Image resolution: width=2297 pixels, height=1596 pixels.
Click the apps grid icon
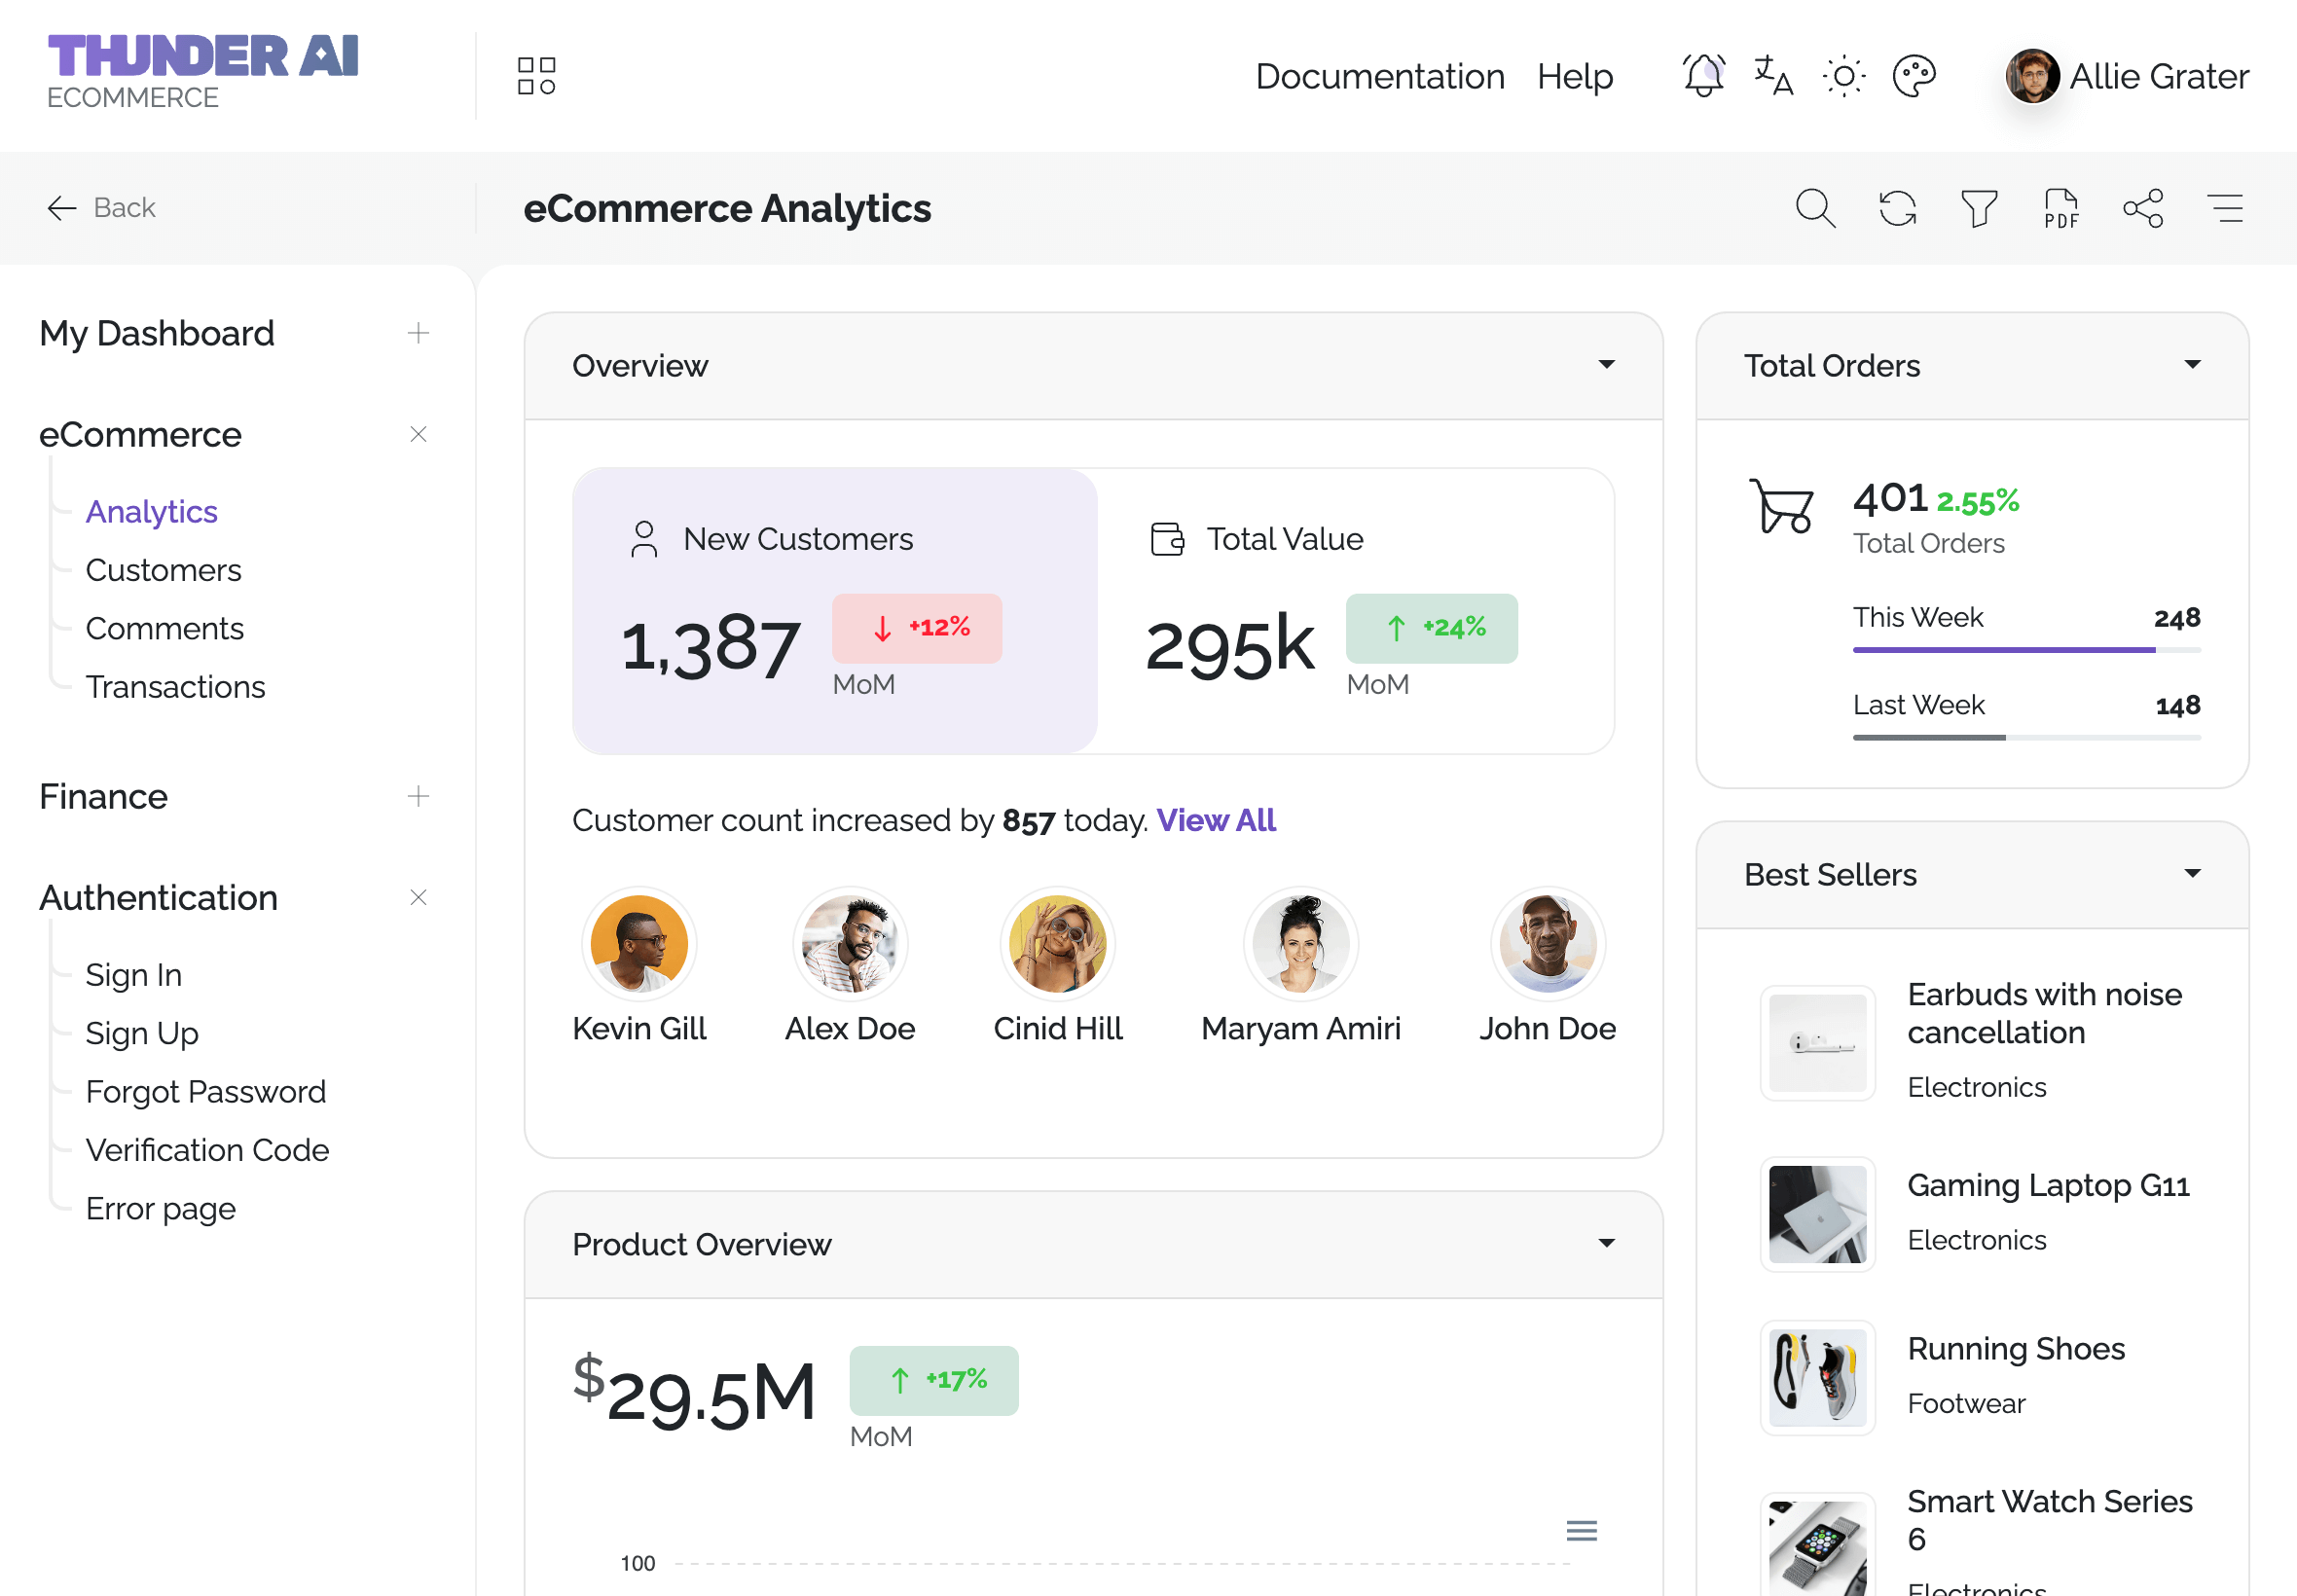click(x=536, y=76)
